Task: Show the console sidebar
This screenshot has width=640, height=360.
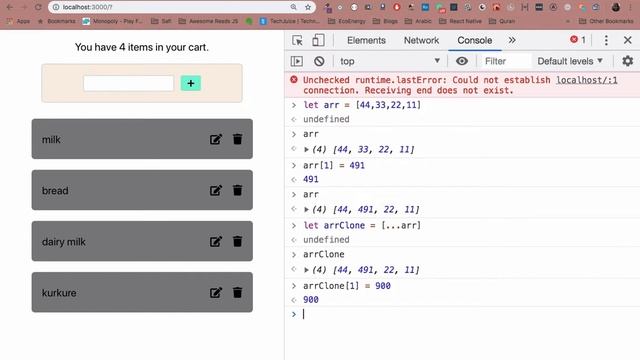Action: coord(297,61)
